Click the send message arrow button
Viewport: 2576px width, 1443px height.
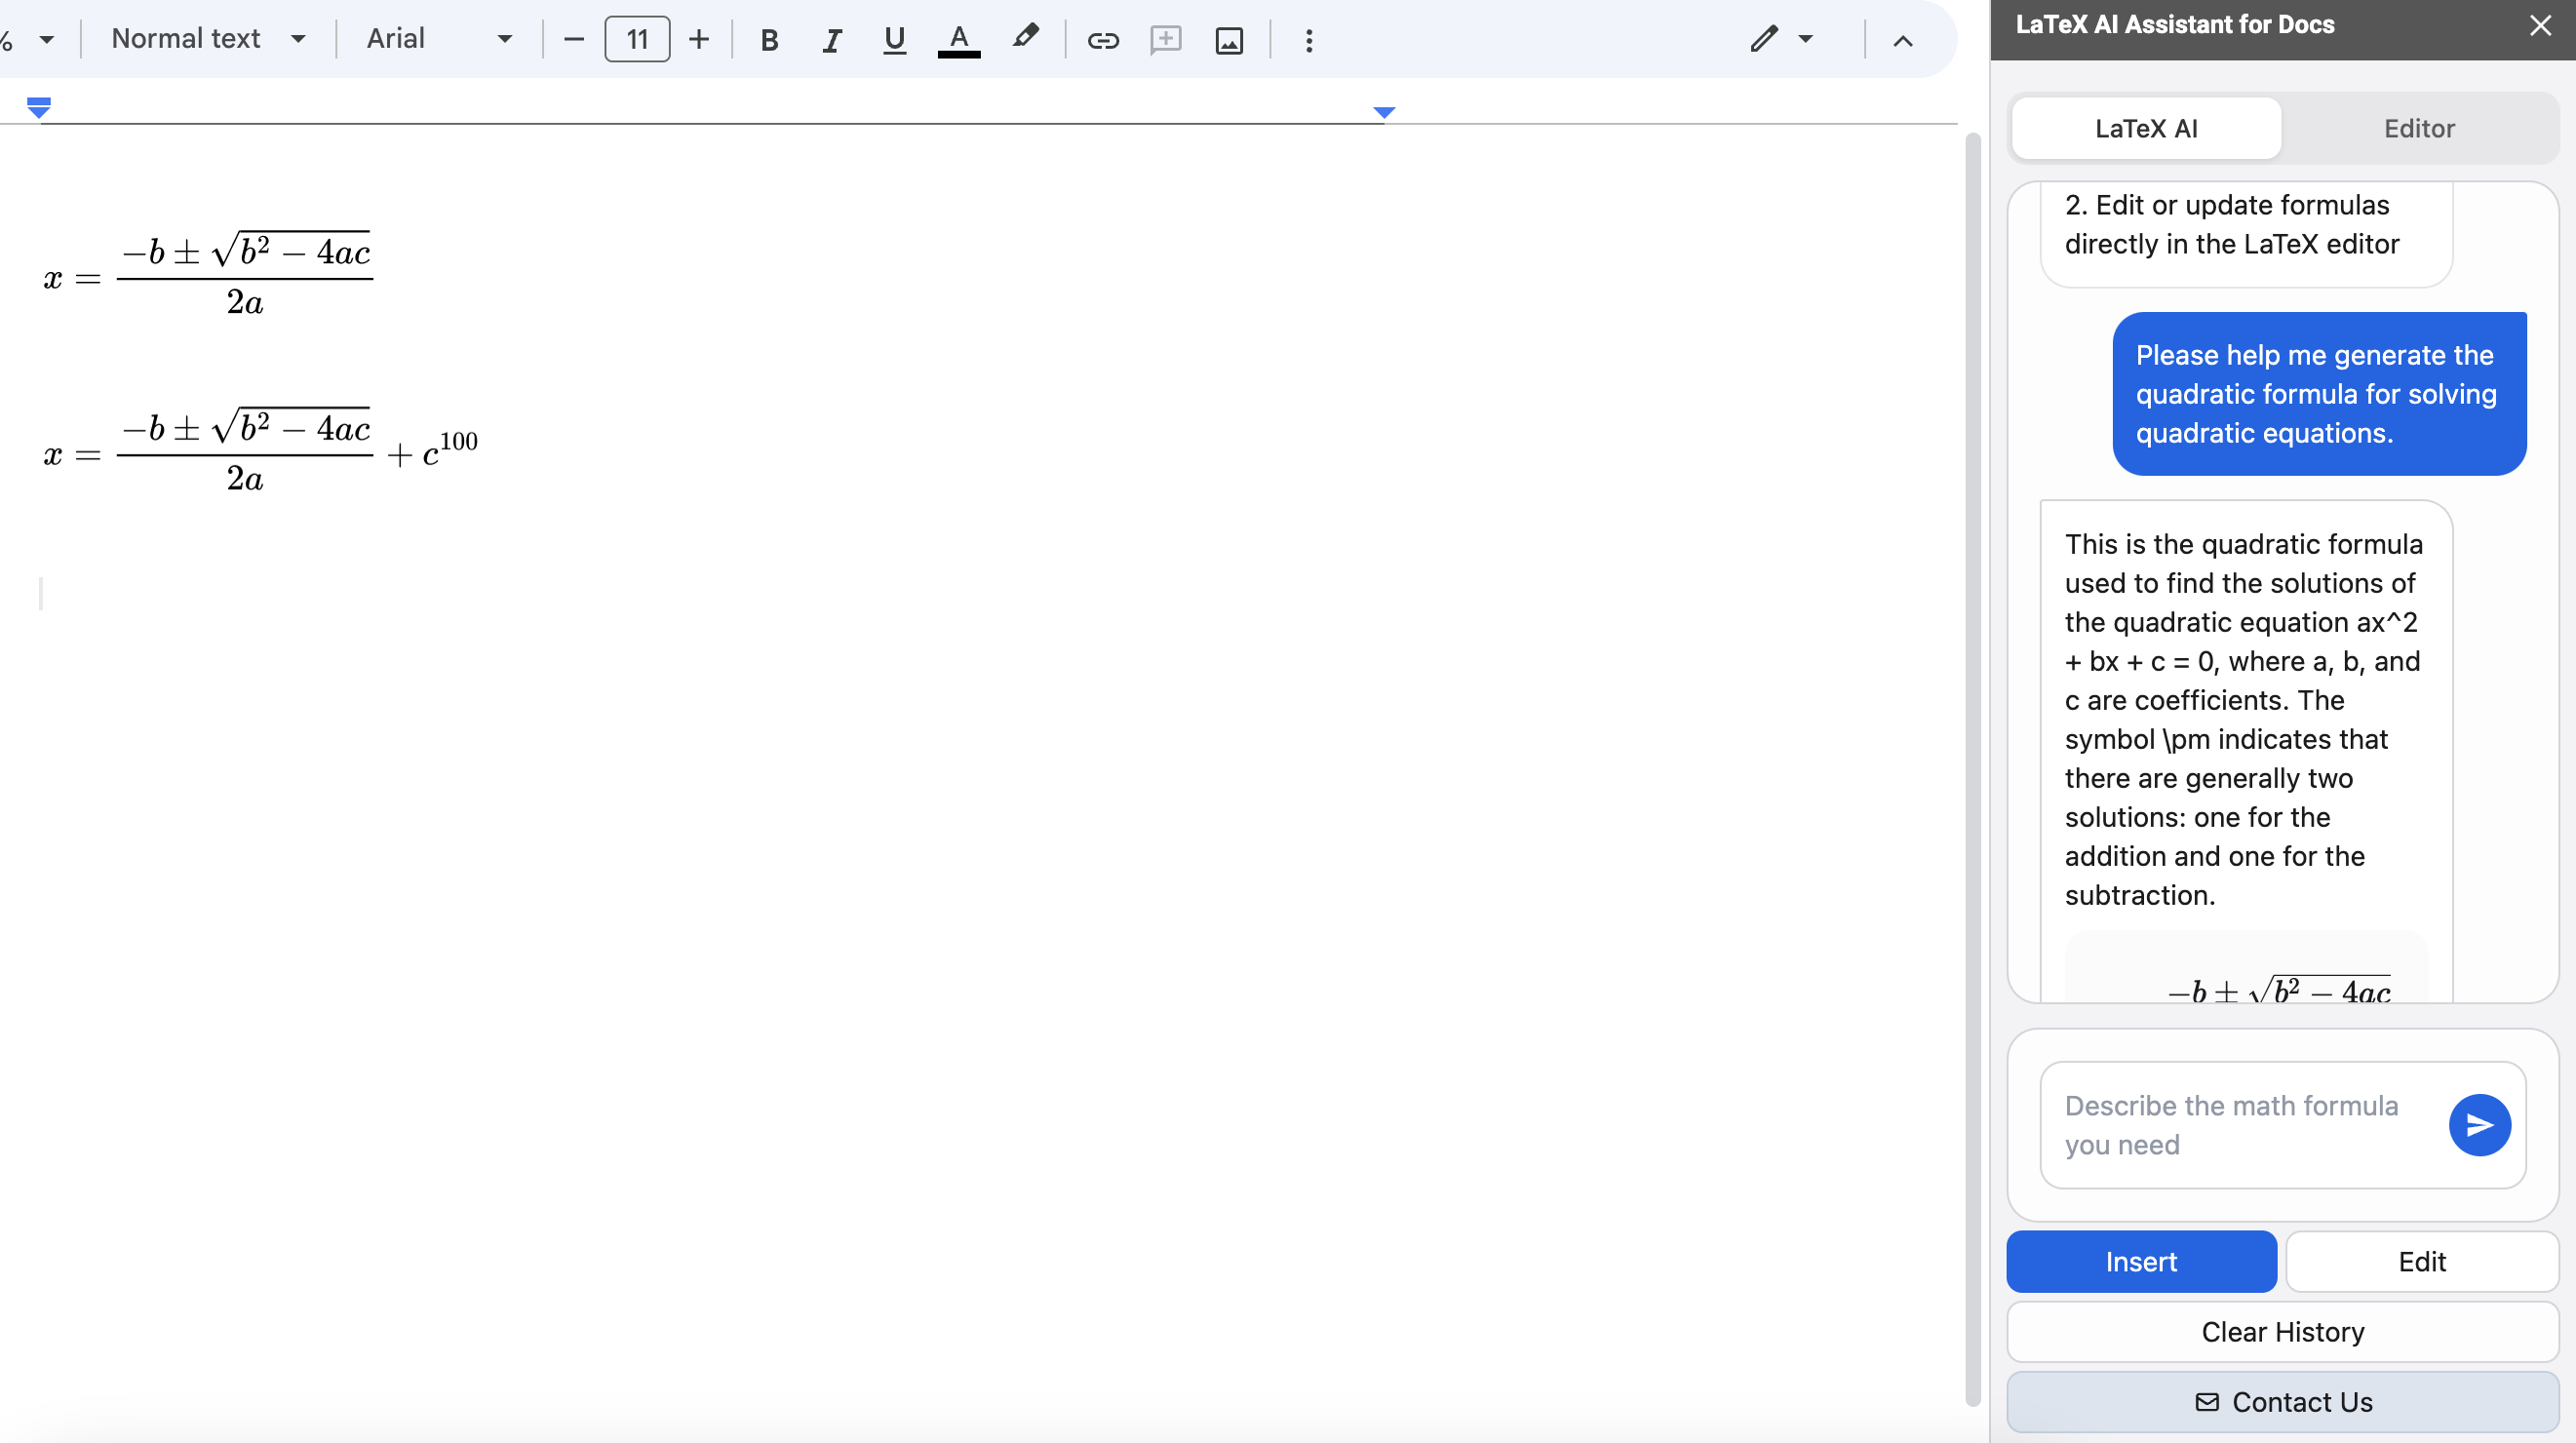(2478, 1125)
